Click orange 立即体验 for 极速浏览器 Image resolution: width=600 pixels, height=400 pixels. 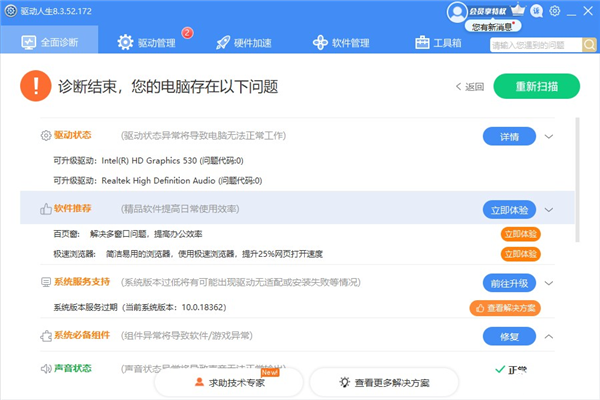(x=520, y=254)
